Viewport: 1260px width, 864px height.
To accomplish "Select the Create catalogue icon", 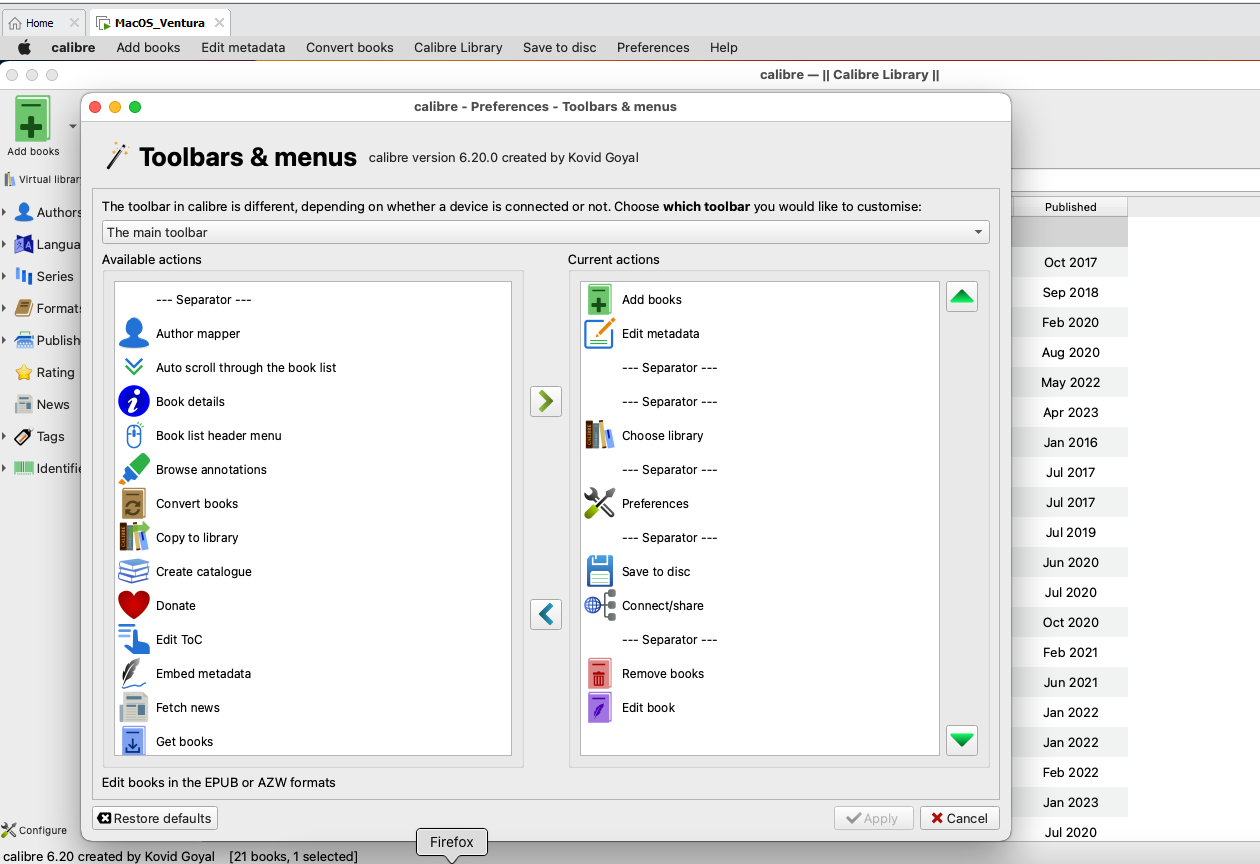I will (134, 571).
